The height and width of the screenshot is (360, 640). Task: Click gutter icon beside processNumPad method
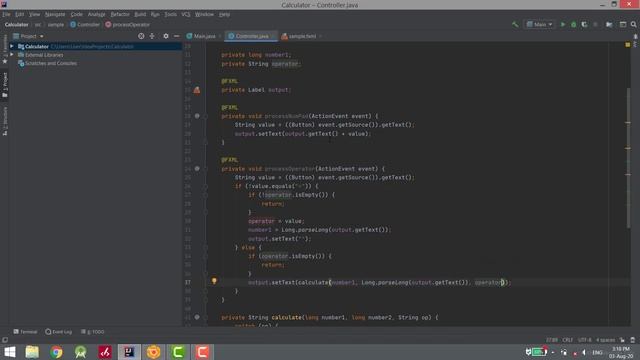(x=197, y=116)
